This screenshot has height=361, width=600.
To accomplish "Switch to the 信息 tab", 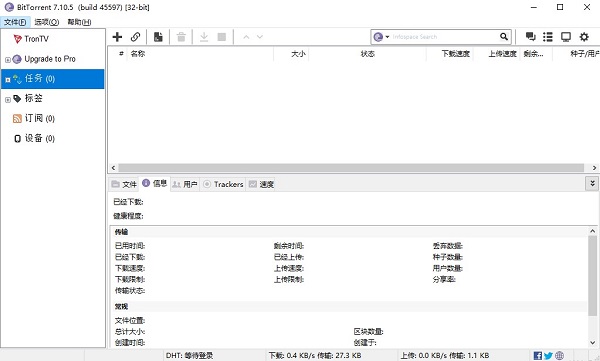I will pyautogui.click(x=155, y=183).
